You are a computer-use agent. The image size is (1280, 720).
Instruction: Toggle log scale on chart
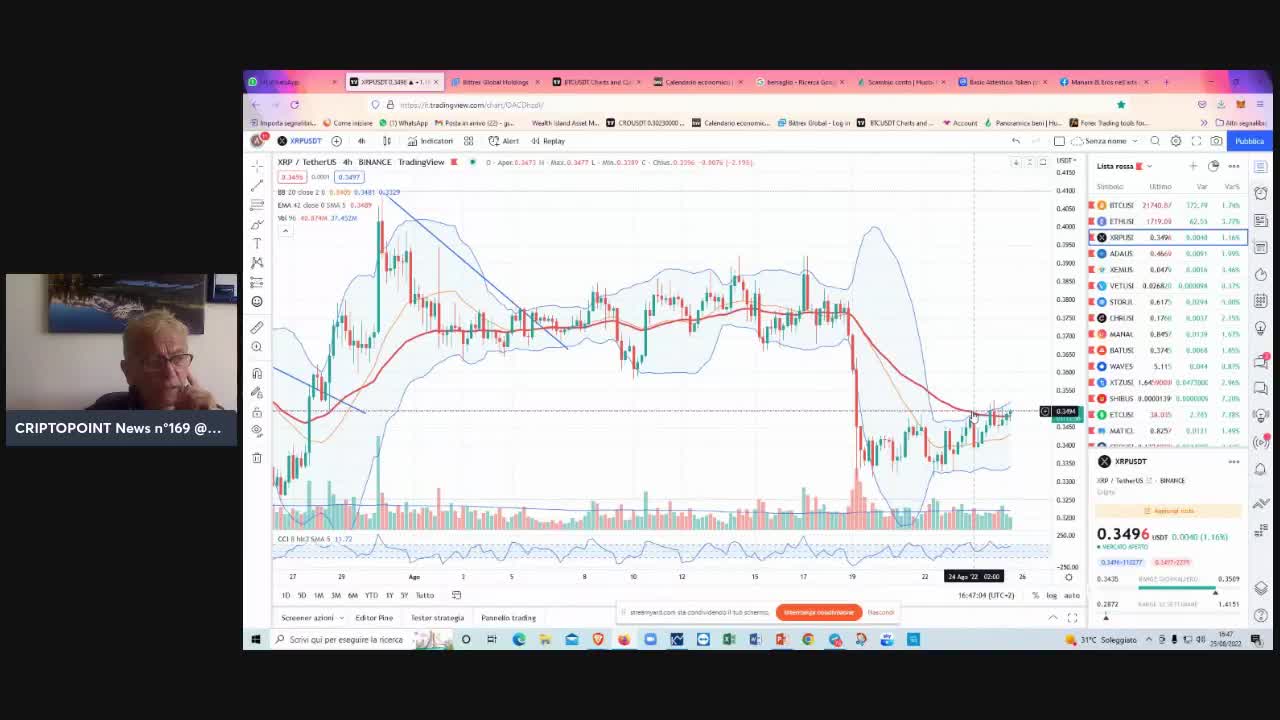(1052, 595)
